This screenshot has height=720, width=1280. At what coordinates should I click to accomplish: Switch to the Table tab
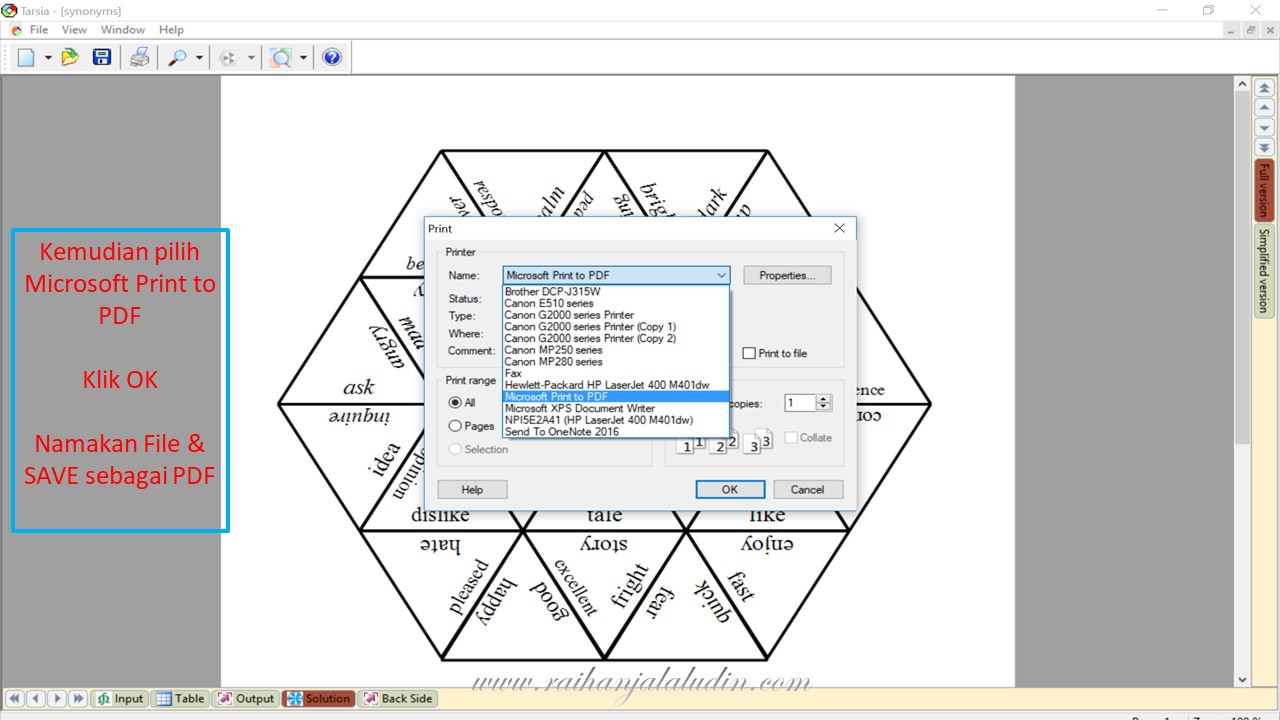181,699
